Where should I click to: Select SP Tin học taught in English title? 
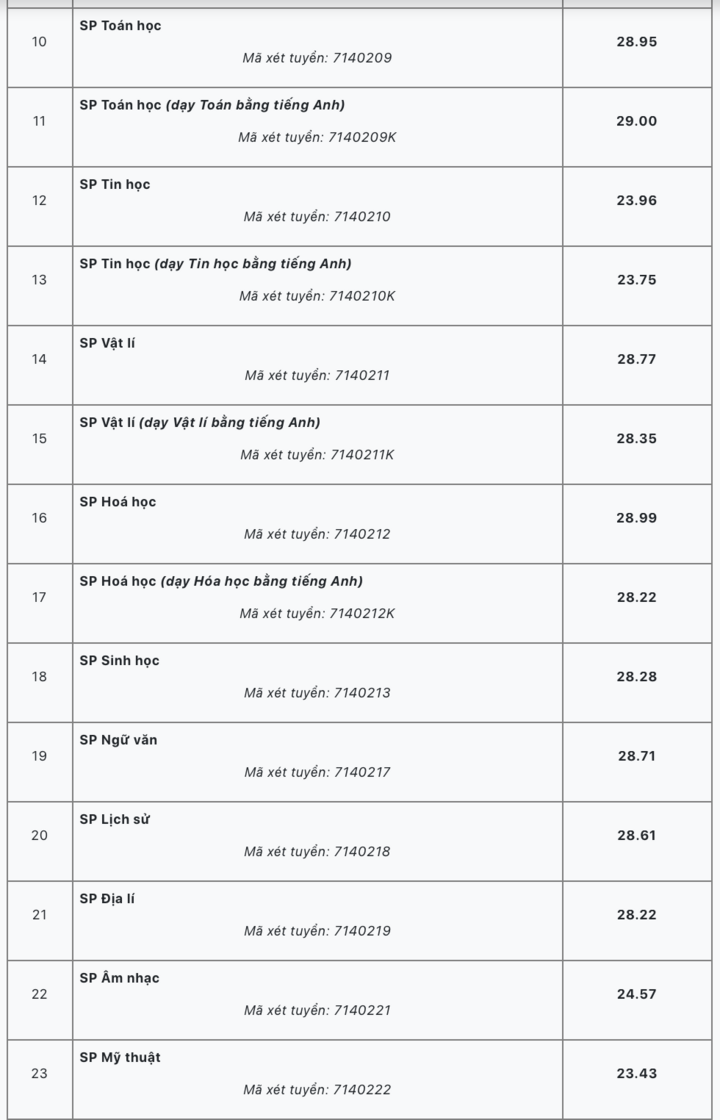point(215,264)
